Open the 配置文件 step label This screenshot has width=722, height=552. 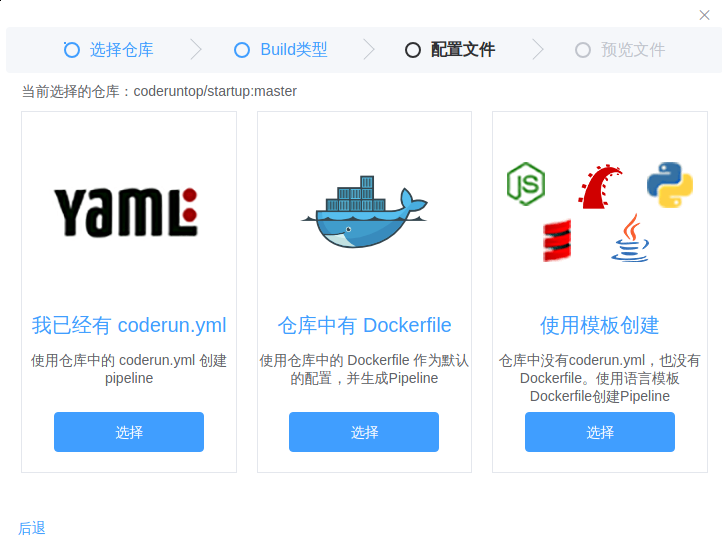click(x=463, y=50)
